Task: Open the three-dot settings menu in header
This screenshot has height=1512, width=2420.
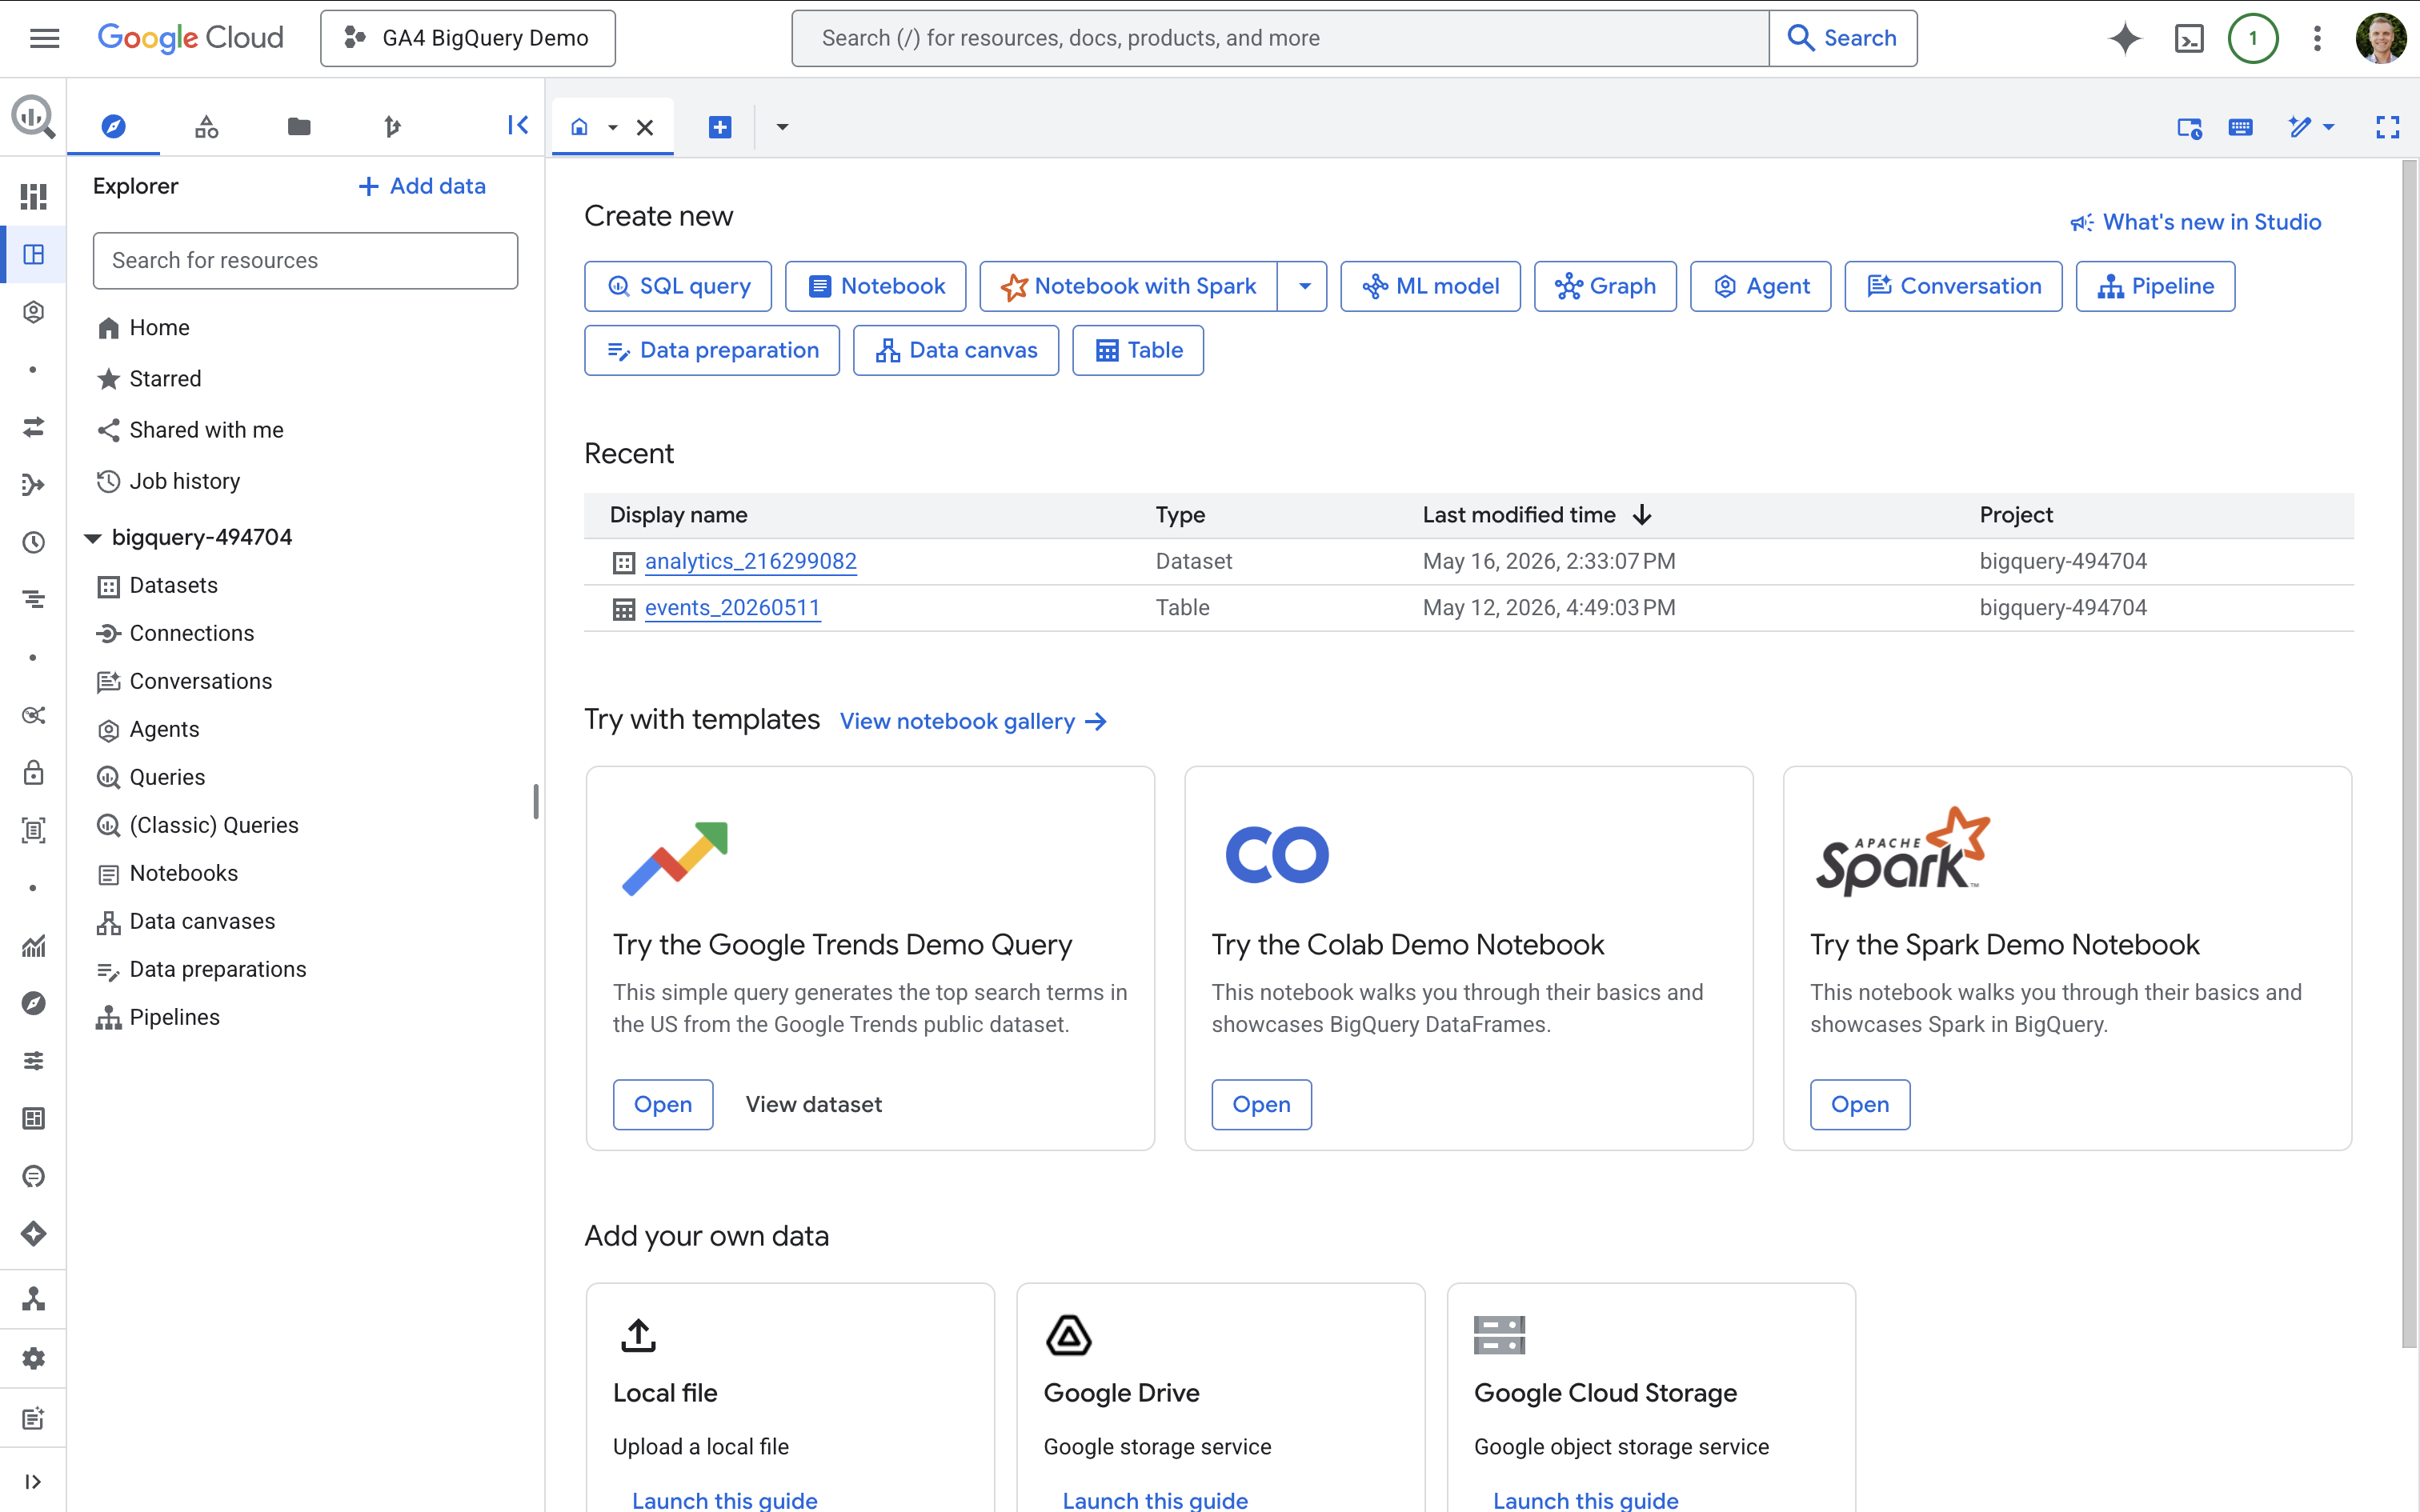Action: 2317,38
